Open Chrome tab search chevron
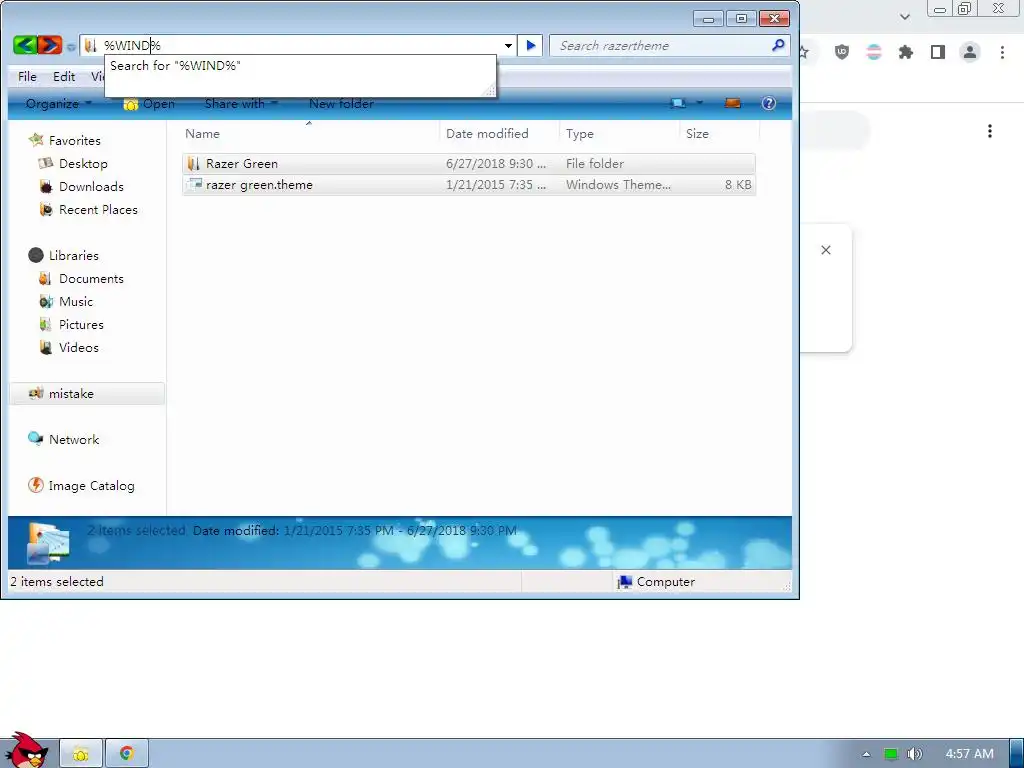The image size is (1024, 768). click(904, 17)
